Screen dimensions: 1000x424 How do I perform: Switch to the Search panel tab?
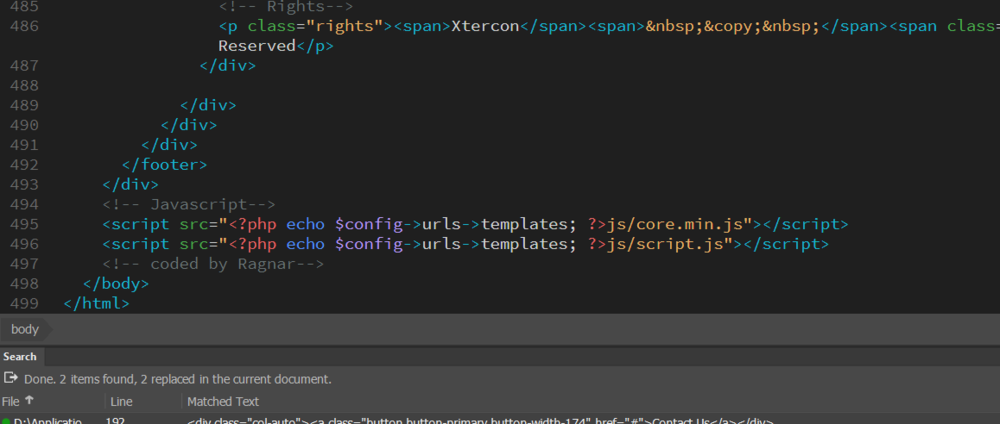pos(20,356)
